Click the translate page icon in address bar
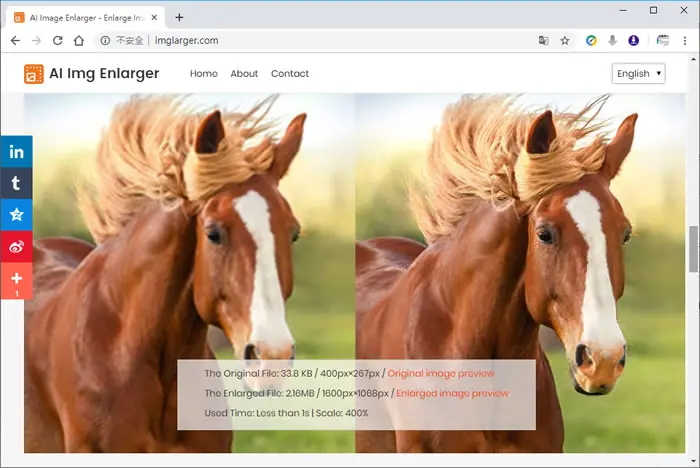700x468 pixels. click(543, 41)
